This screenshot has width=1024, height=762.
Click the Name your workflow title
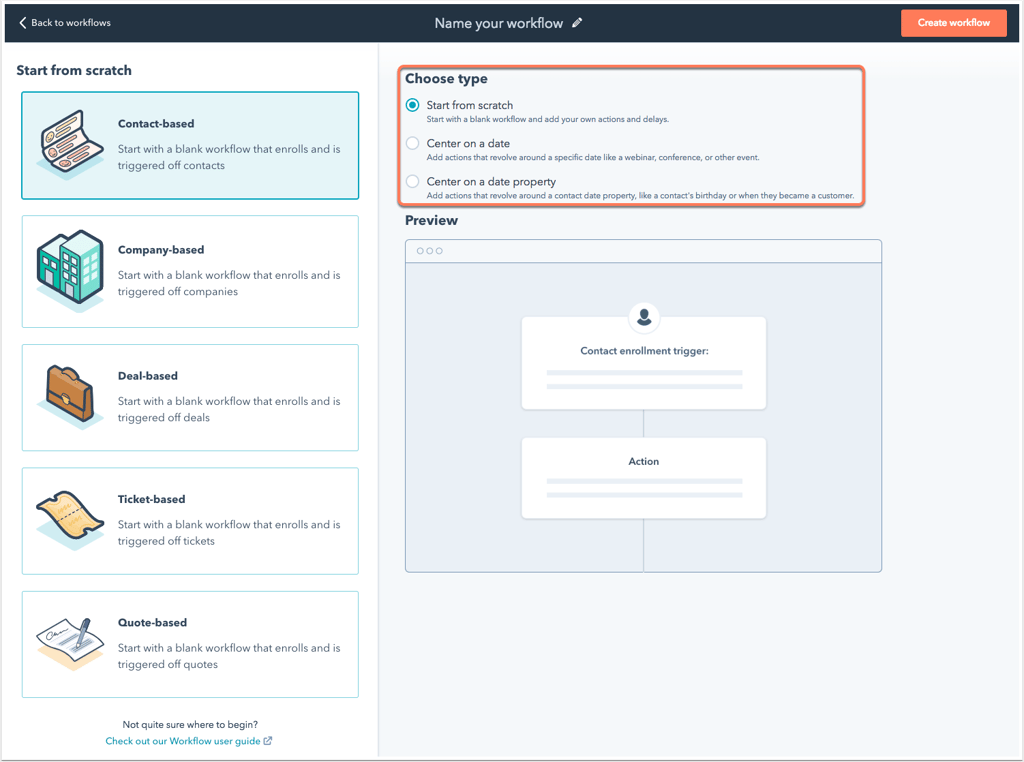click(x=499, y=24)
